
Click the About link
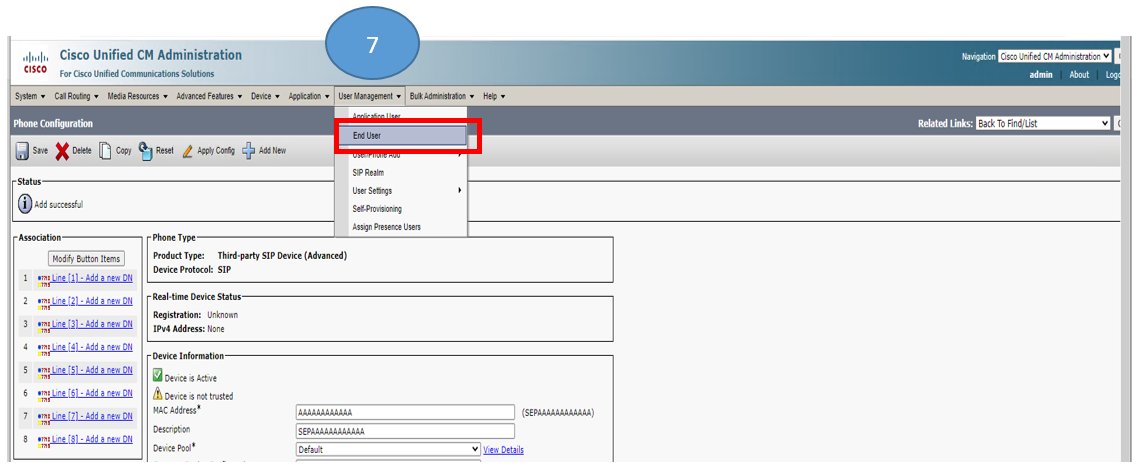coord(1079,75)
